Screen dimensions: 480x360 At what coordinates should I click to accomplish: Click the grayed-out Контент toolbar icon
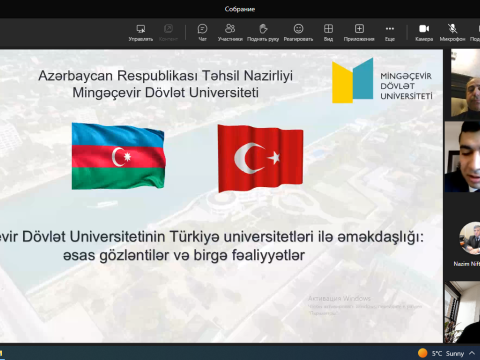(x=168, y=33)
